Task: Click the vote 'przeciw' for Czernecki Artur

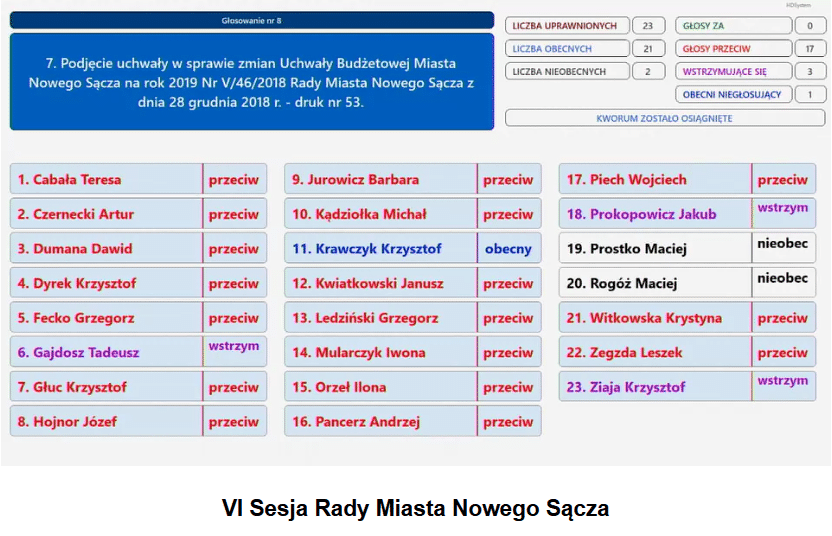Action: pos(235,213)
